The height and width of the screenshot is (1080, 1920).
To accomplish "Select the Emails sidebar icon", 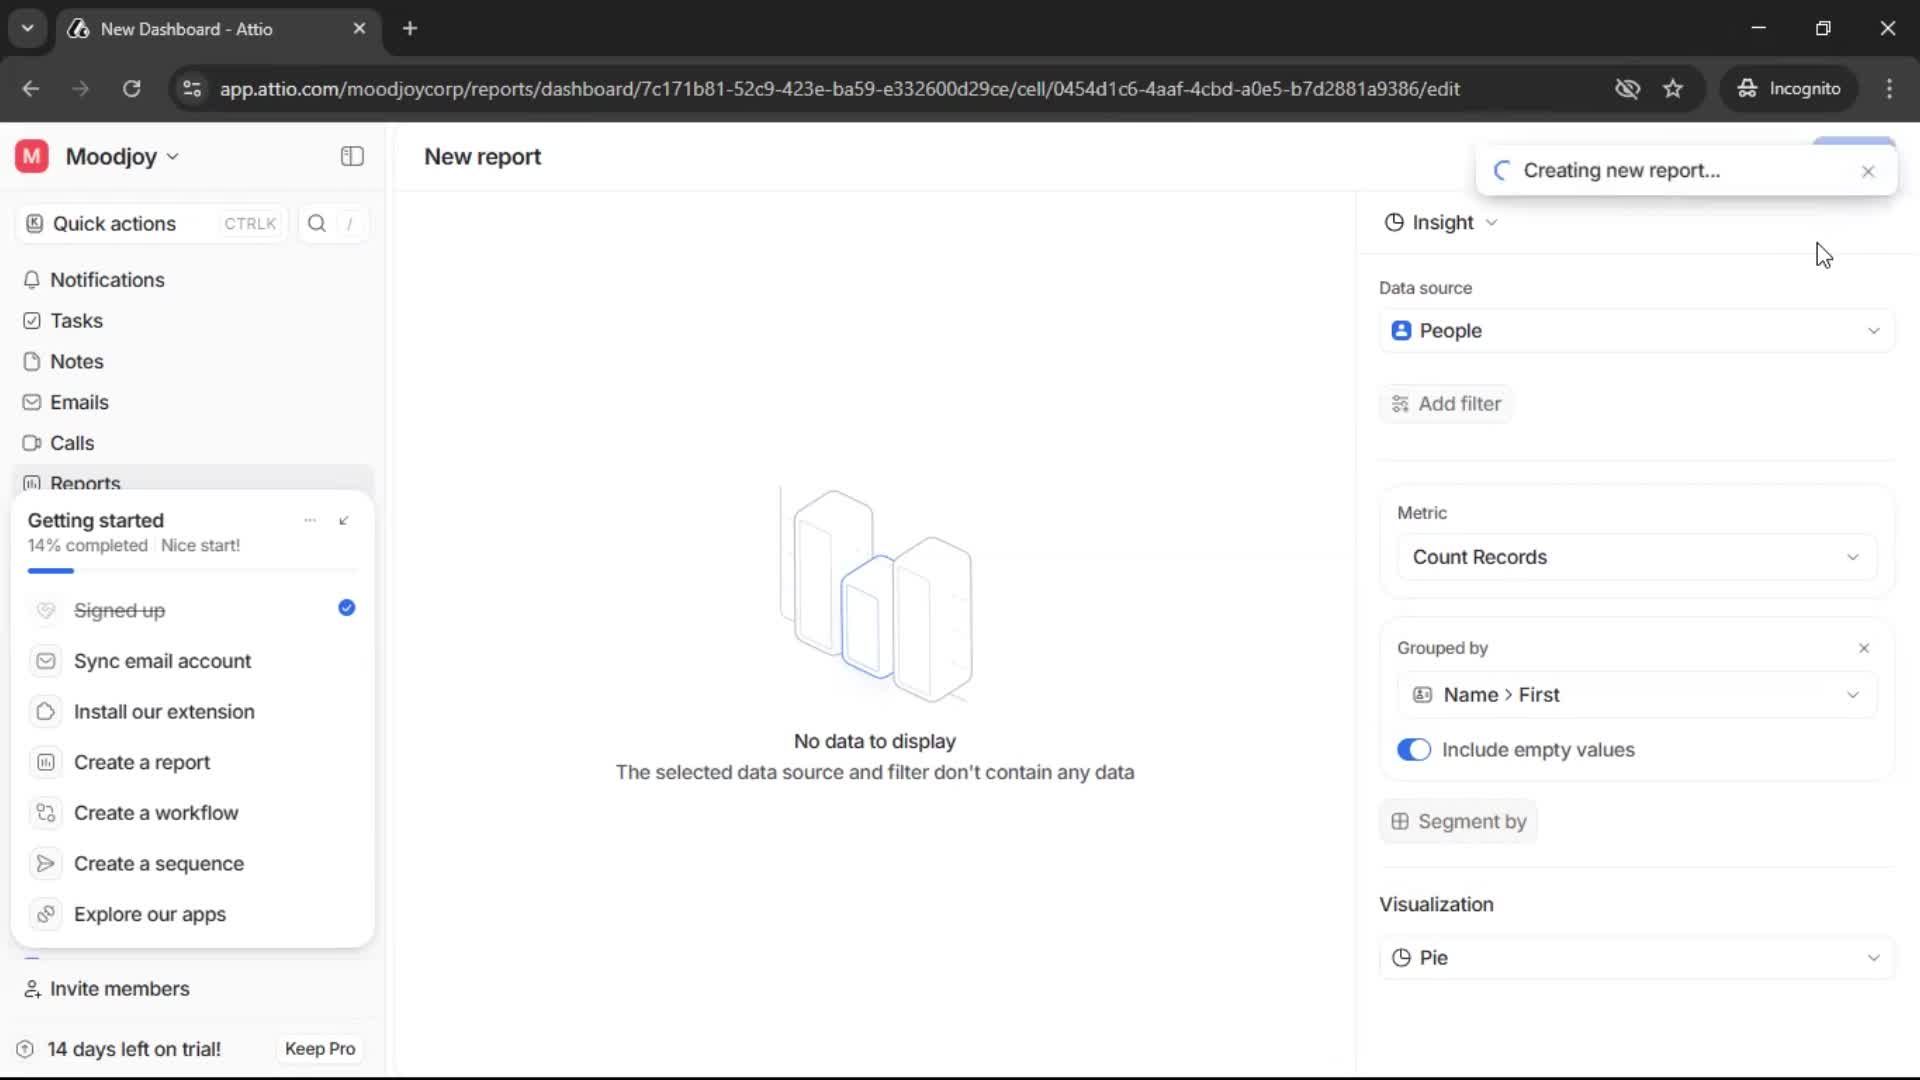I will 33,402.
